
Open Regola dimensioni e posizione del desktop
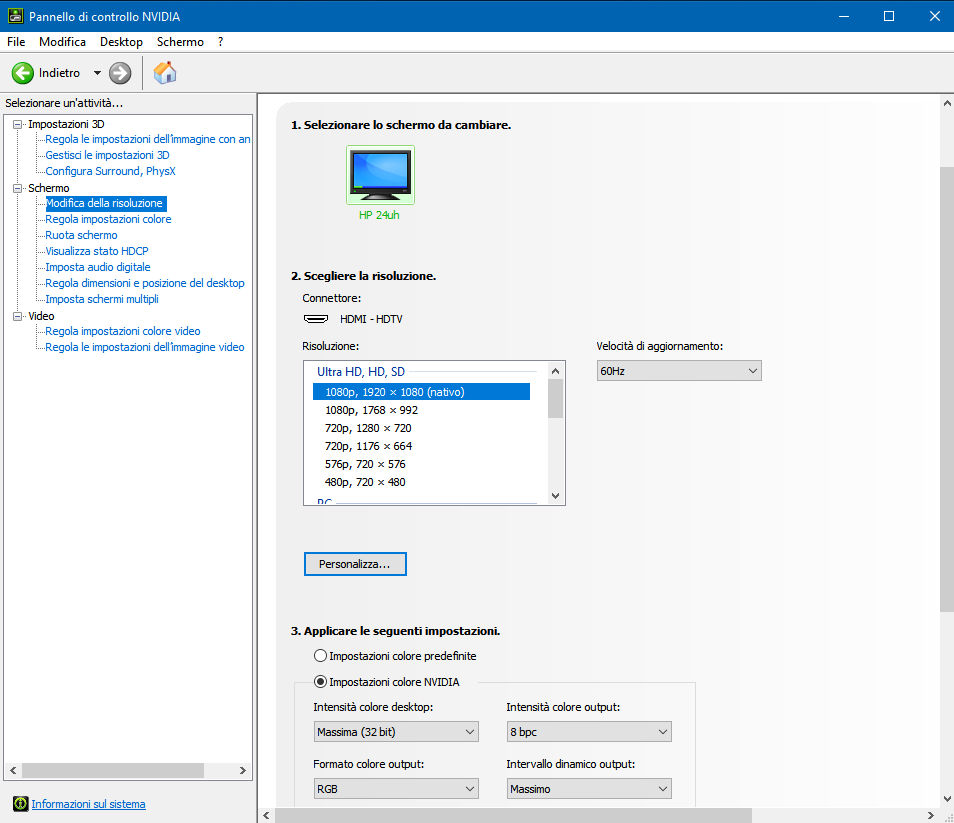coord(145,283)
